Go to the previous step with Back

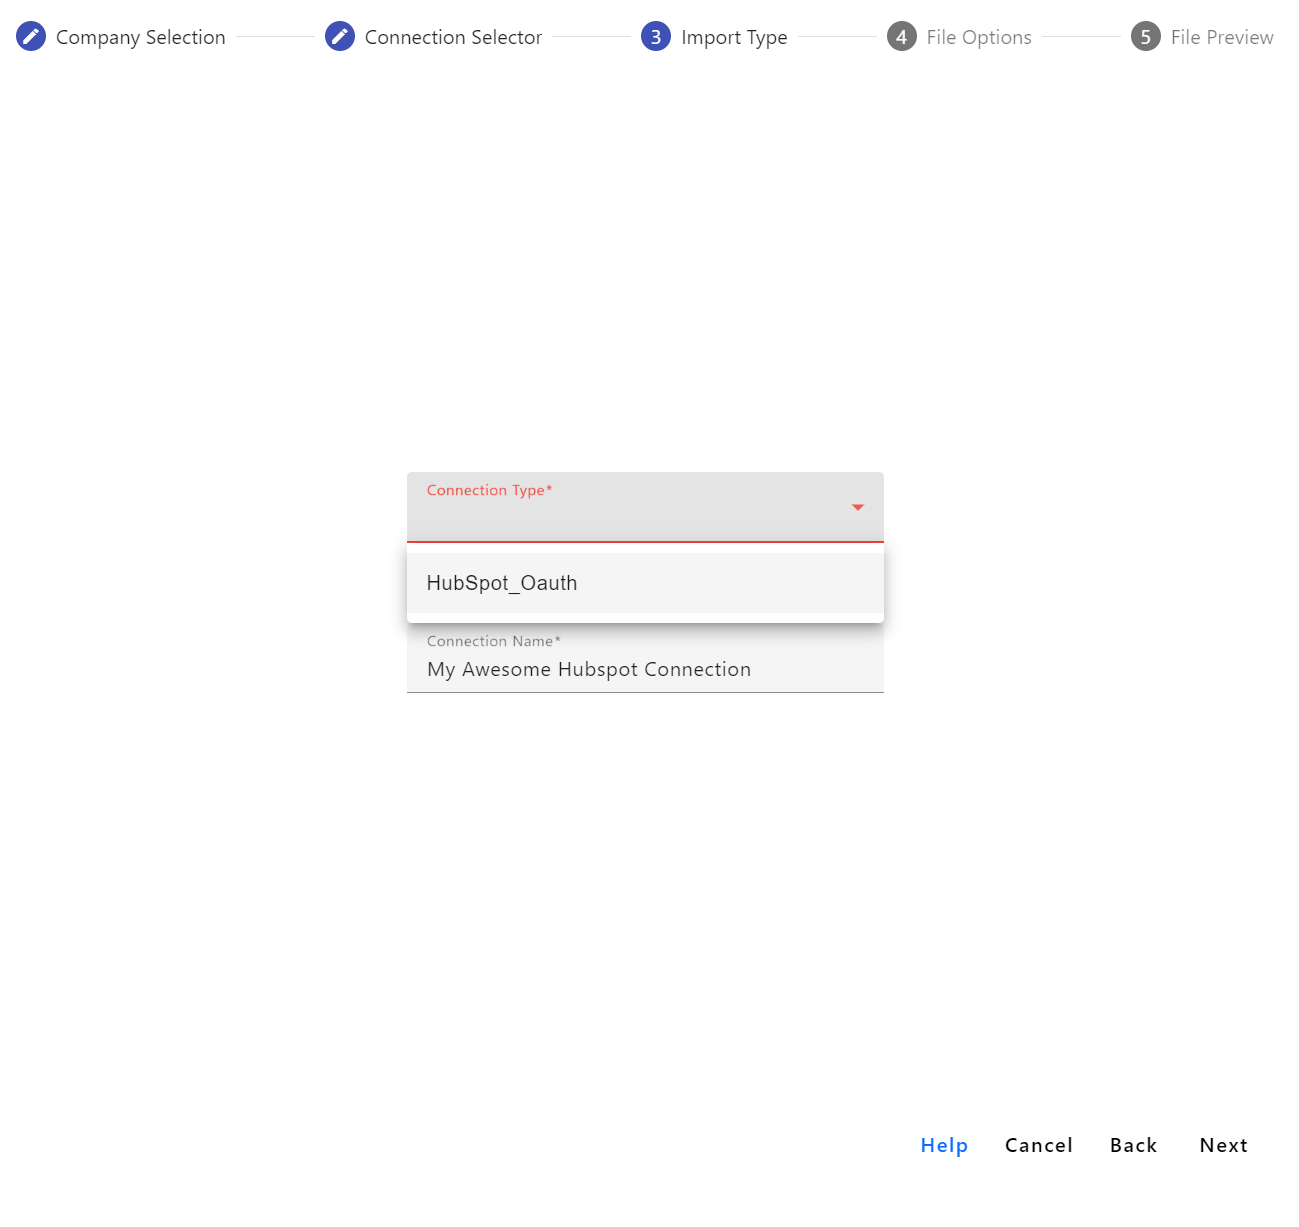point(1133,1145)
